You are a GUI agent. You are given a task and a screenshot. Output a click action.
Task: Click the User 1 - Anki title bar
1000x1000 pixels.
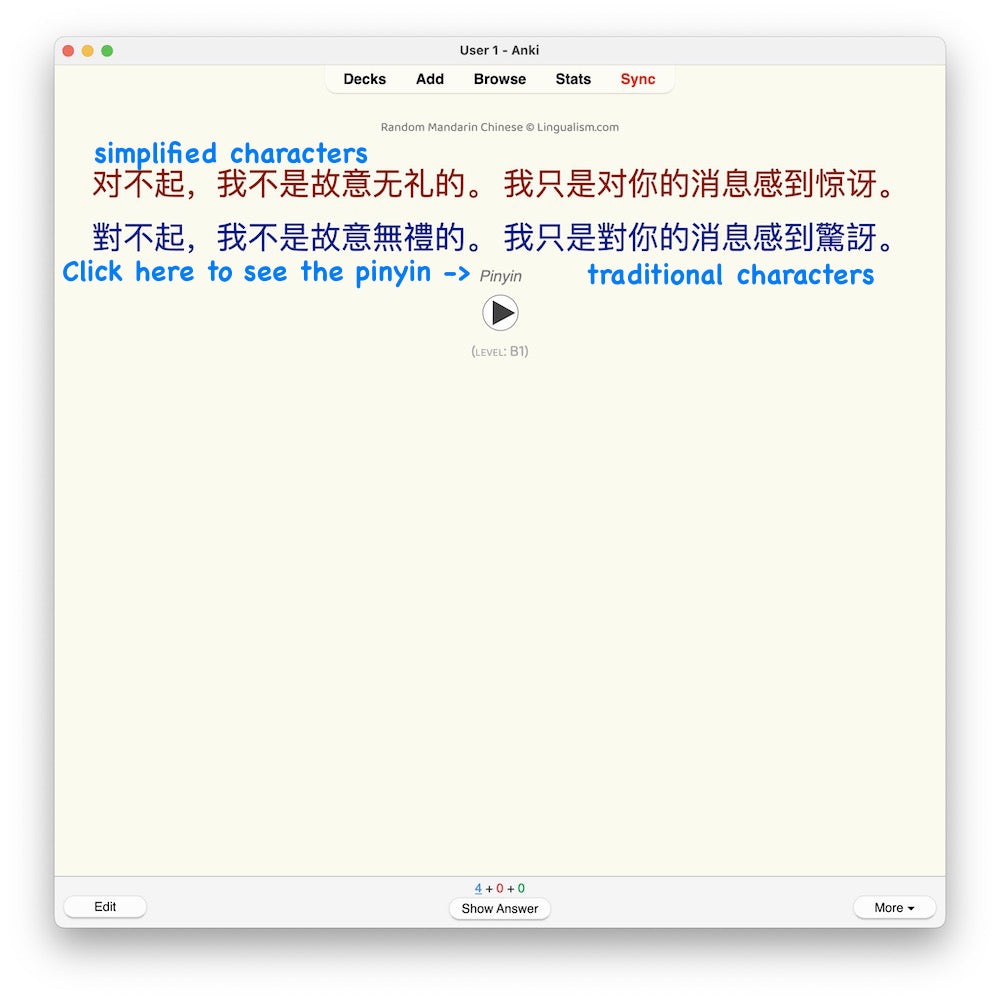pyautogui.click(x=500, y=50)
